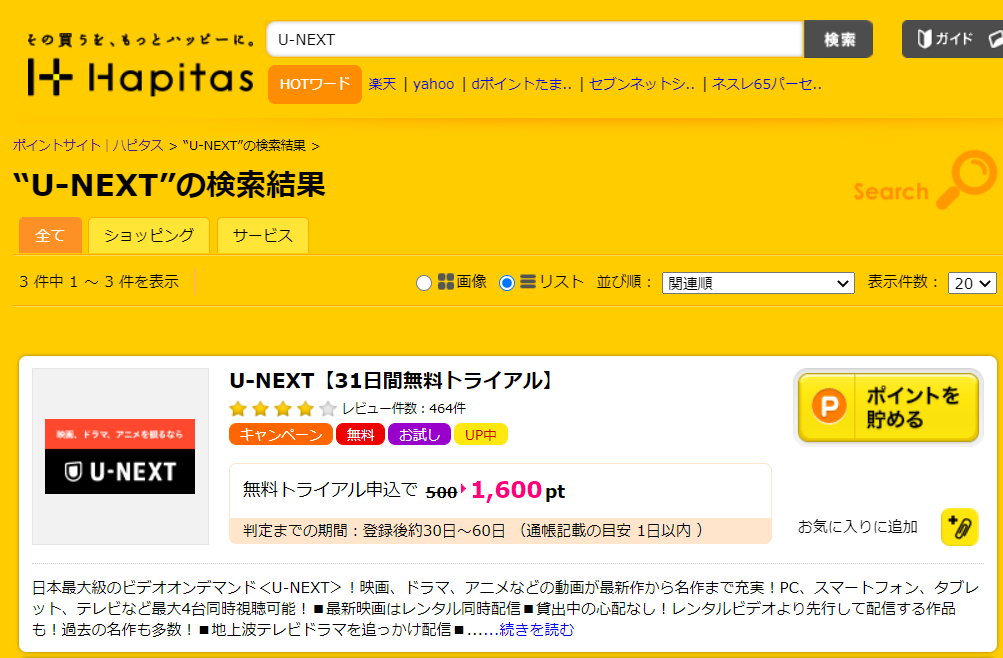Click the 判定までの期間 info line
Image resolution: width=1003 pixels, height=658 pixels.
(500, 531)
